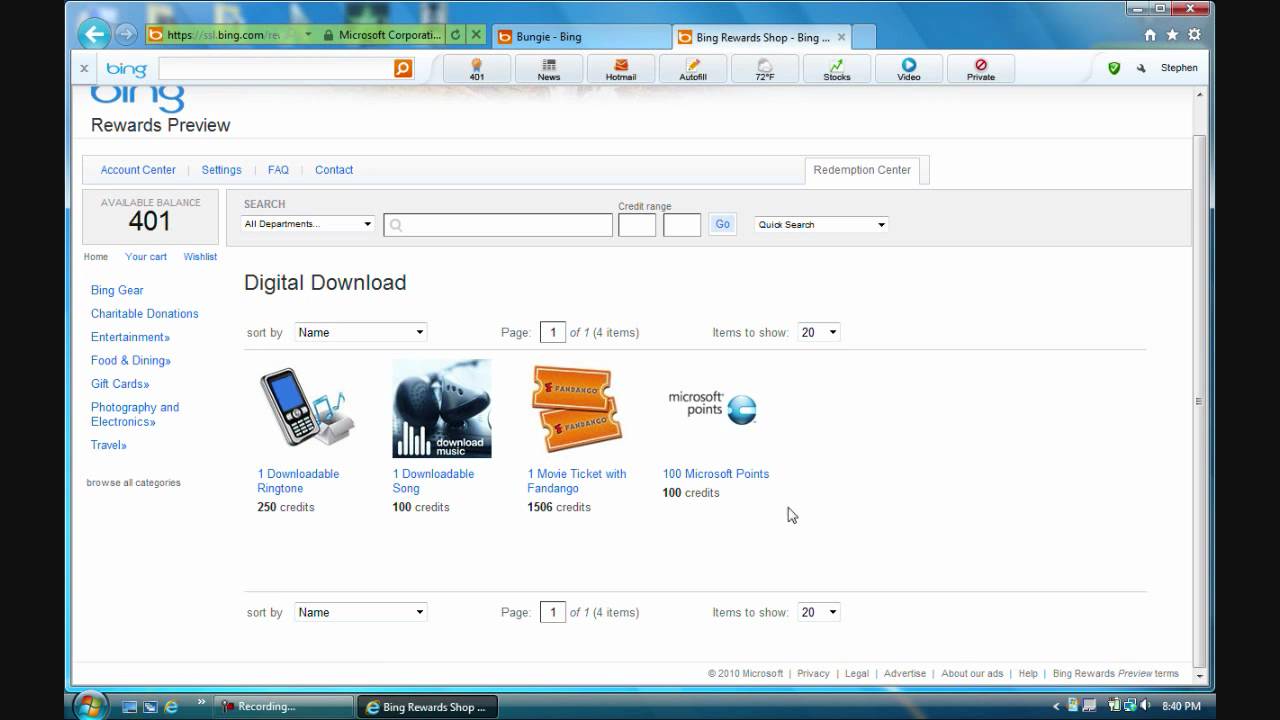
Task: Open the Video toolbar button
Action: click(909, 69)
